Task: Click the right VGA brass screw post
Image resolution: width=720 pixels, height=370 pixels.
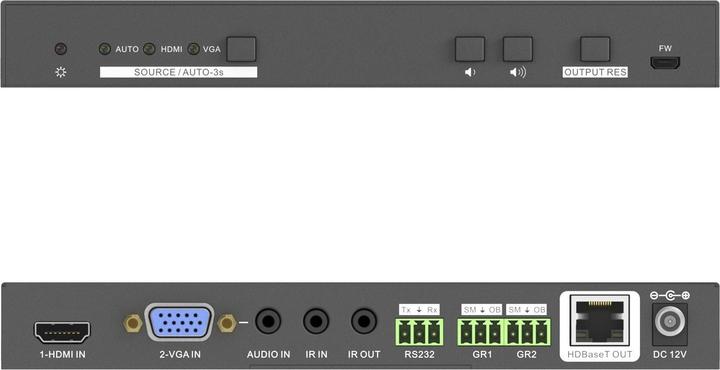Action: point(227,324)
